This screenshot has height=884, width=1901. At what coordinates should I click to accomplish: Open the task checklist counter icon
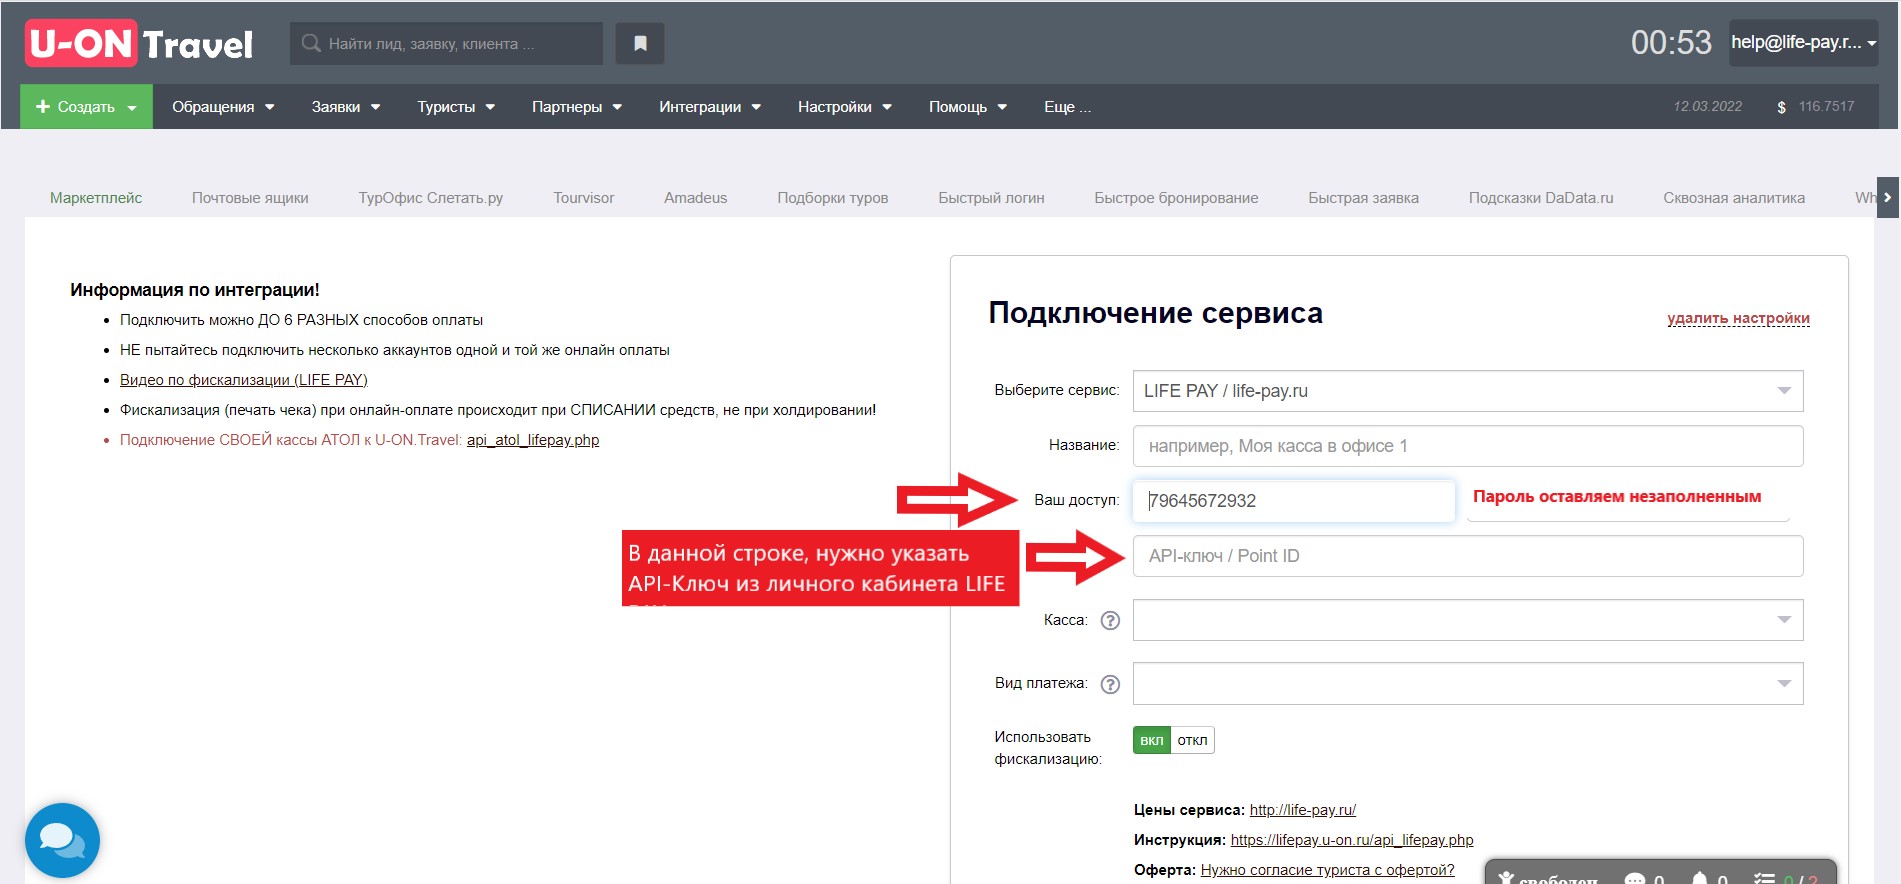click(1764, 880)
